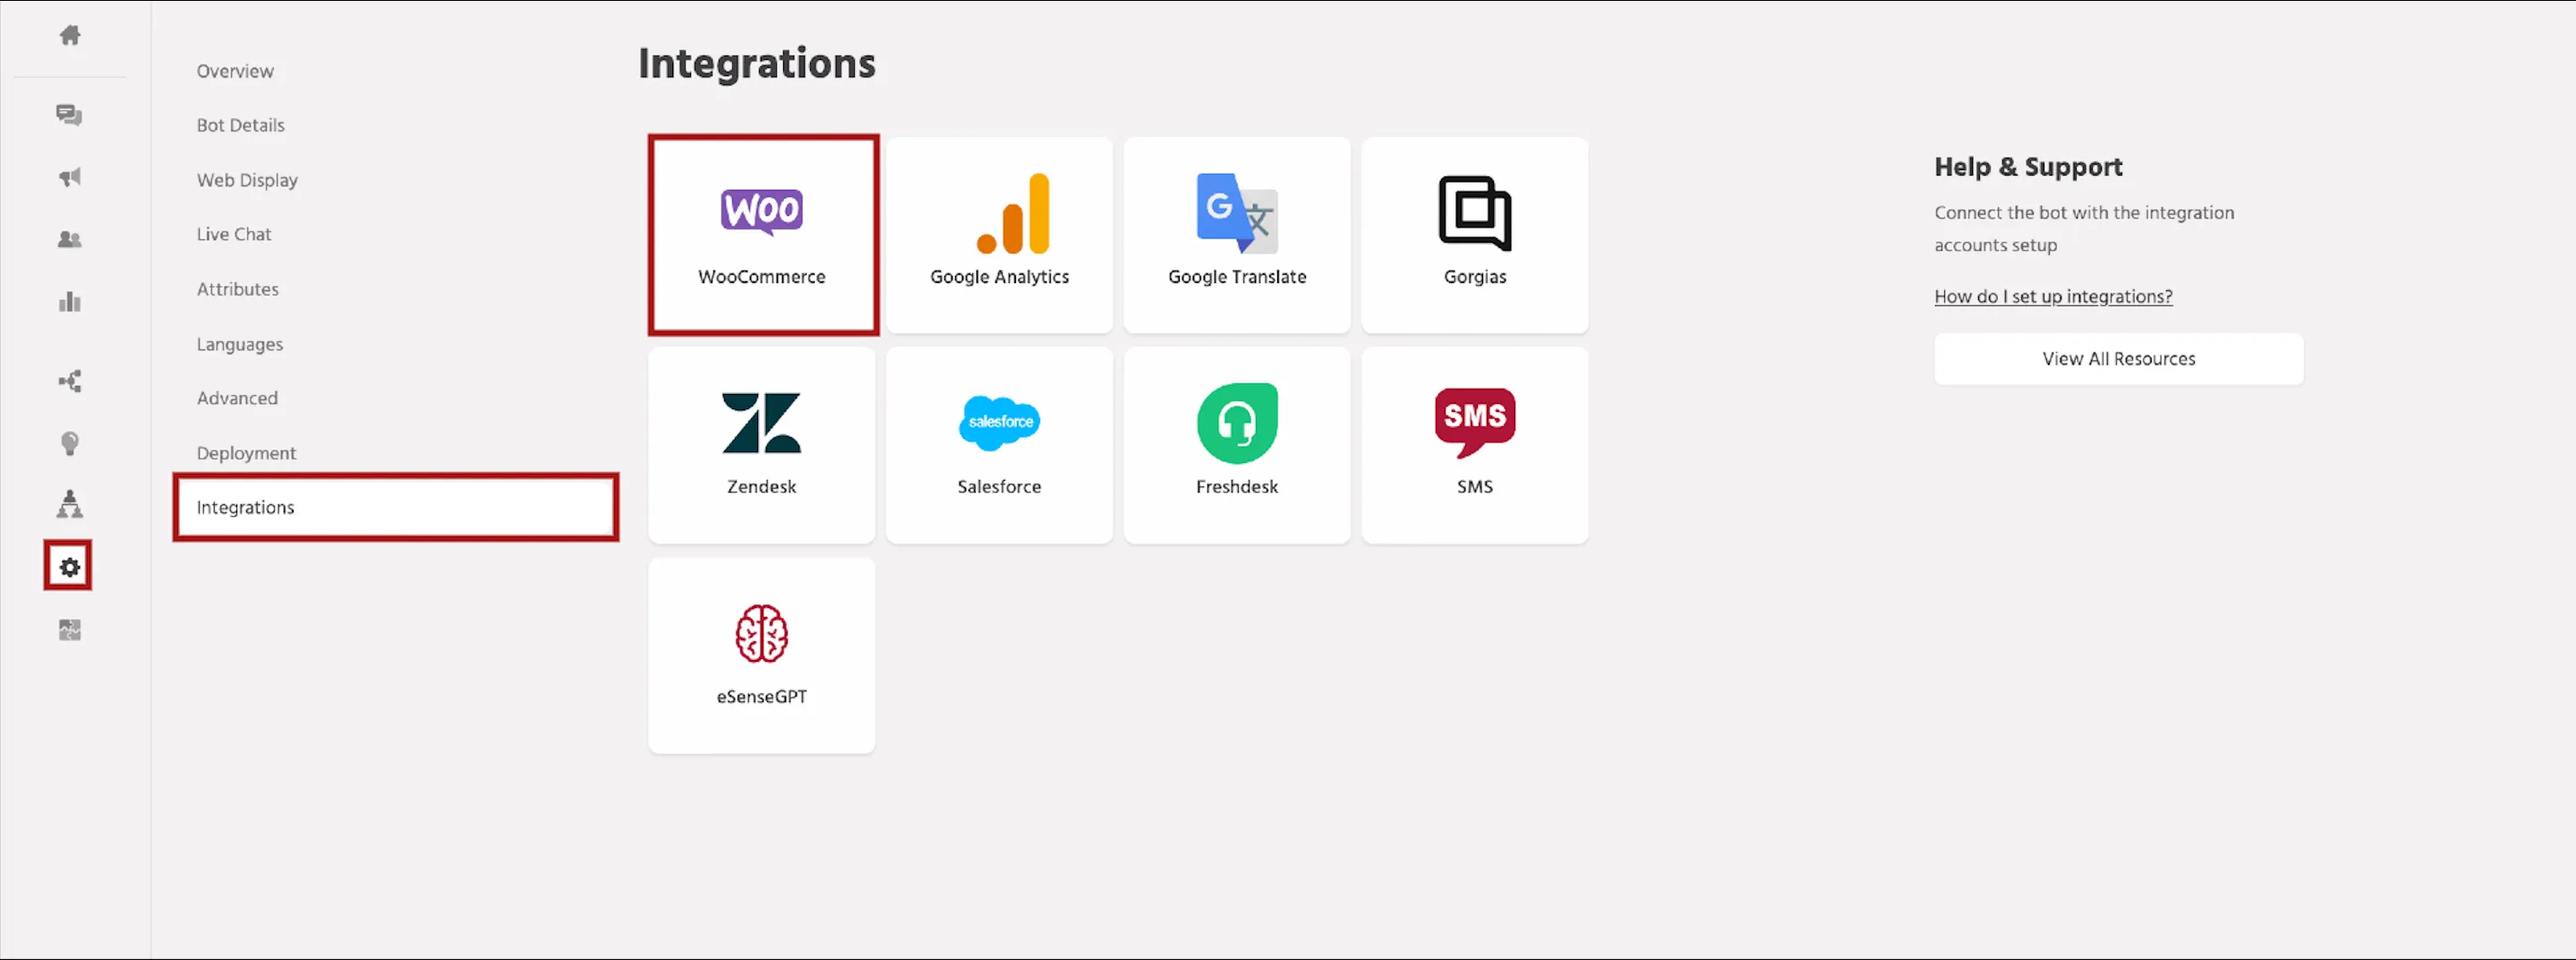Open the Bot Details settings page
This screenshot has height=960, width=2576.
240,125
